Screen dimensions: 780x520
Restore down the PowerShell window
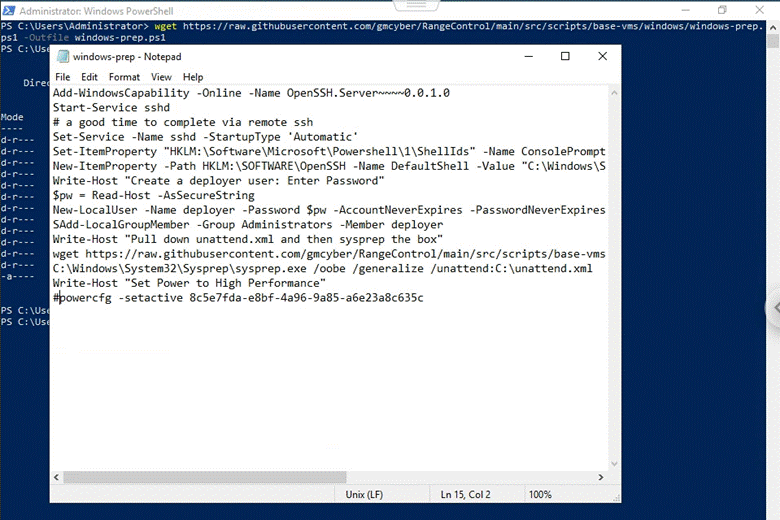tap(722, 10)
